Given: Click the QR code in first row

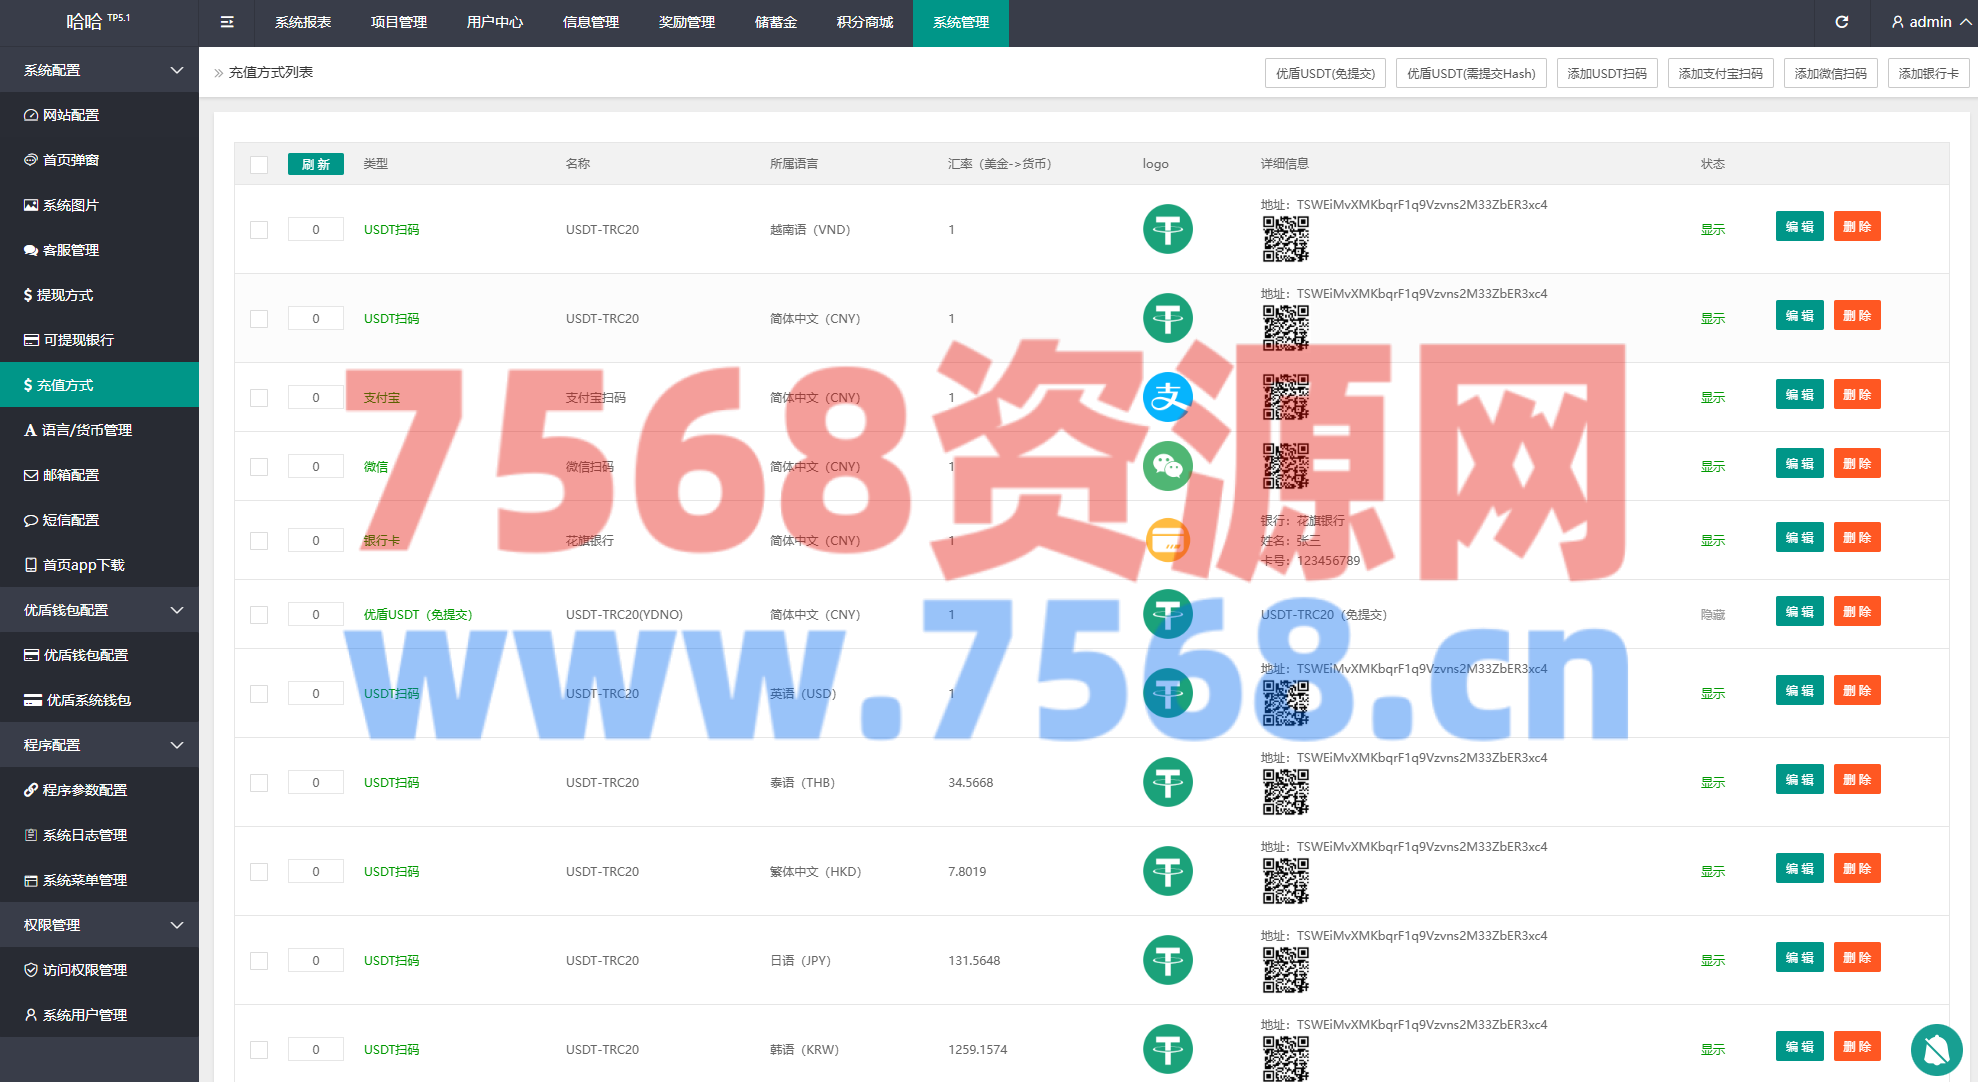Looking at the screenshot, I should [1285, 239].
